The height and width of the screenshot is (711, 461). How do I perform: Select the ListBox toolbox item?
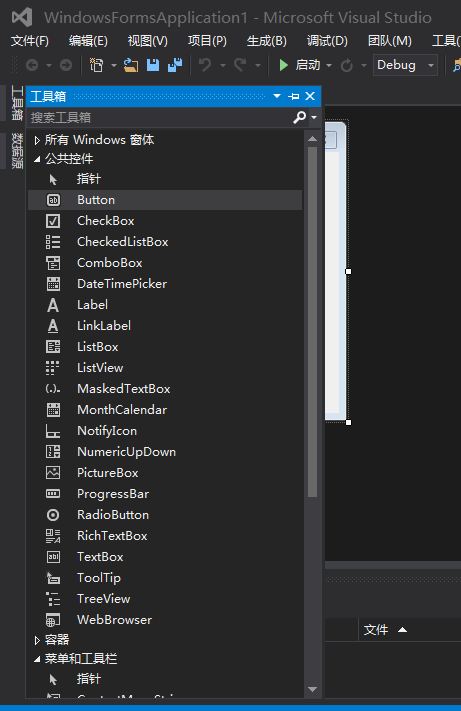[x=165, y=347]
